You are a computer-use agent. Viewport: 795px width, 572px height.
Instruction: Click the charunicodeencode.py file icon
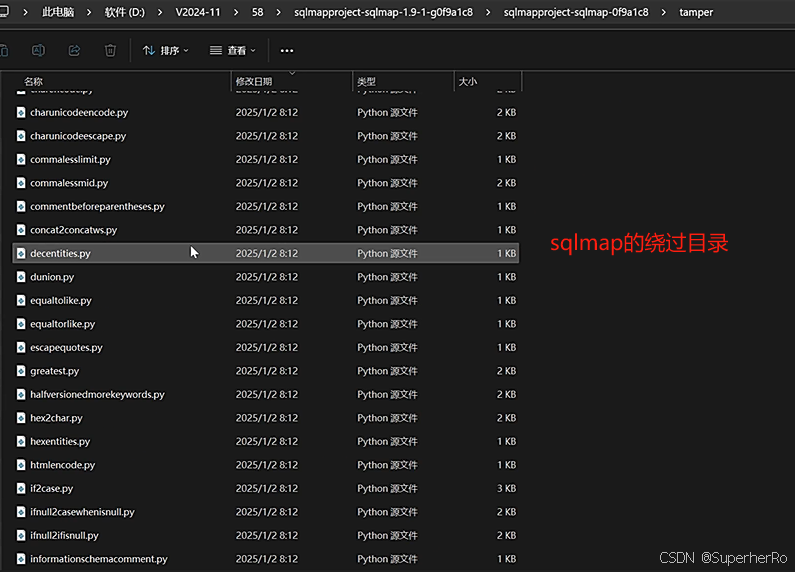click(x=21, y=112)
